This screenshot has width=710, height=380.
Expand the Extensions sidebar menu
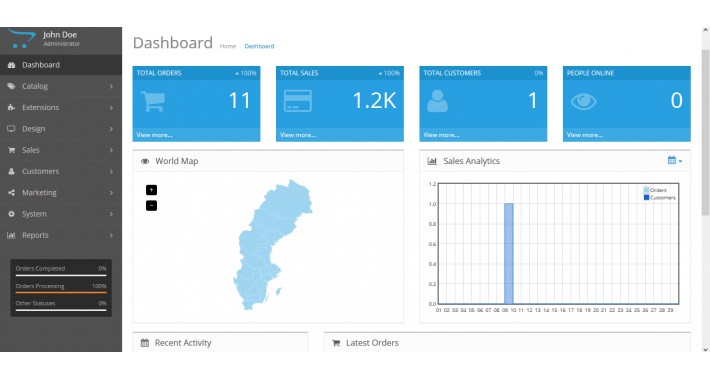61,107
